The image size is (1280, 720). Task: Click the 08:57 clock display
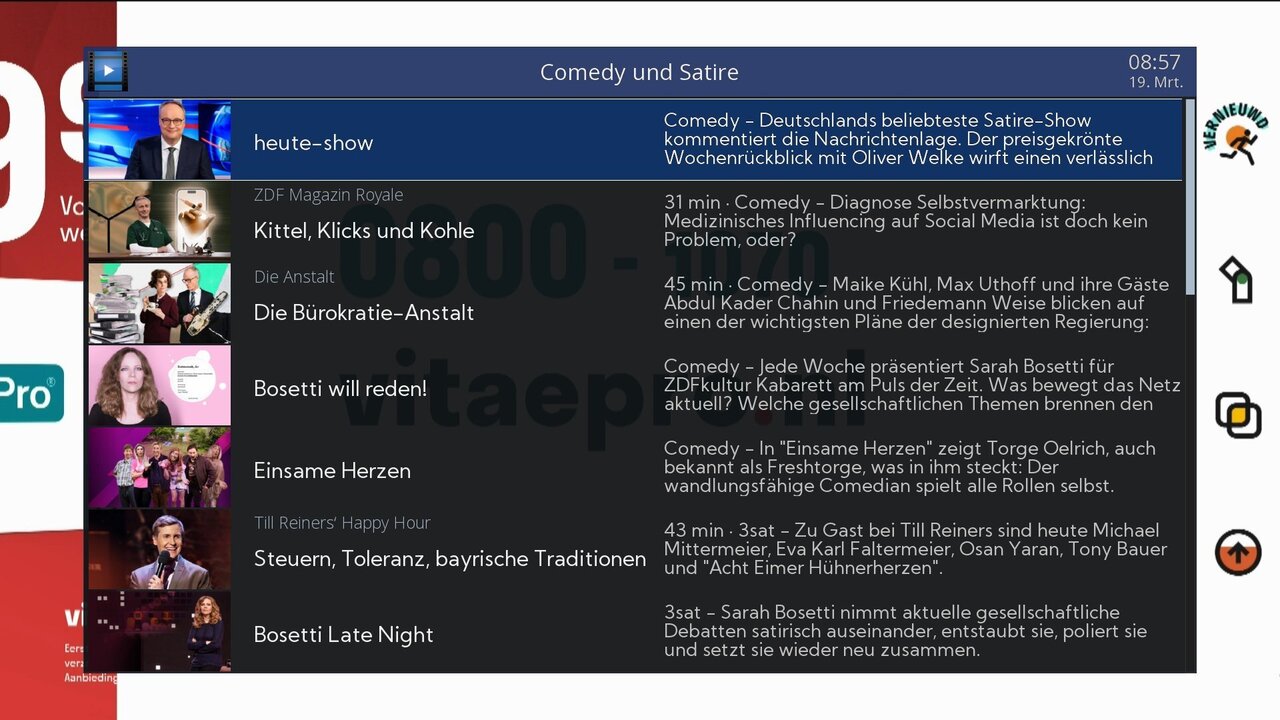click(1155, 62)
